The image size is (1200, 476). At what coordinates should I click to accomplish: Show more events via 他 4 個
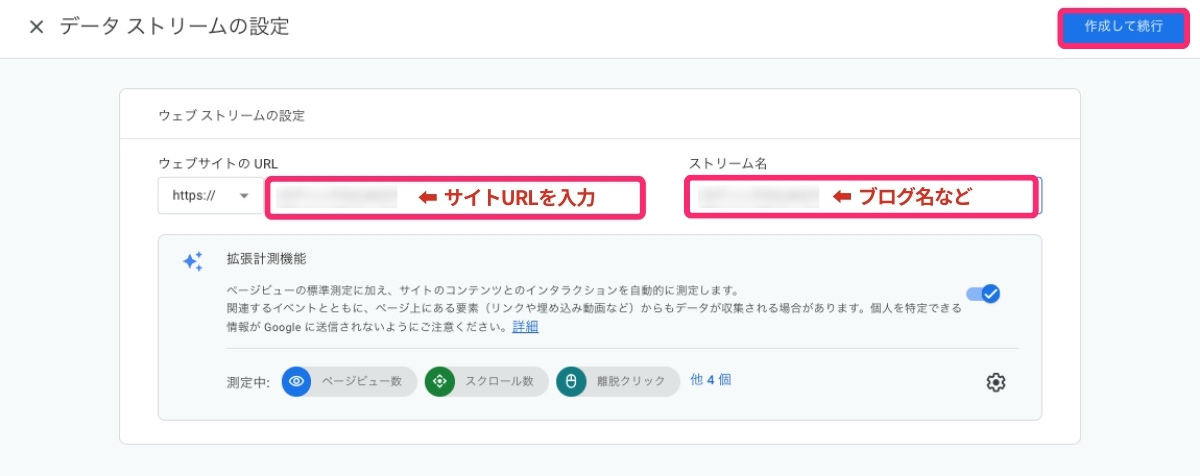[711, 380]
